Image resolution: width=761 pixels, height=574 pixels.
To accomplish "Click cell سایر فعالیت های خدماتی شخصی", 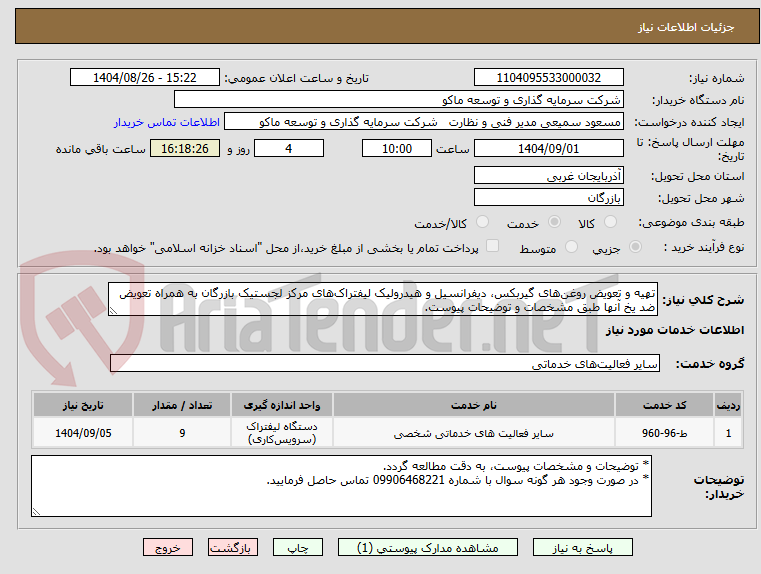I will tap(474, 433).
